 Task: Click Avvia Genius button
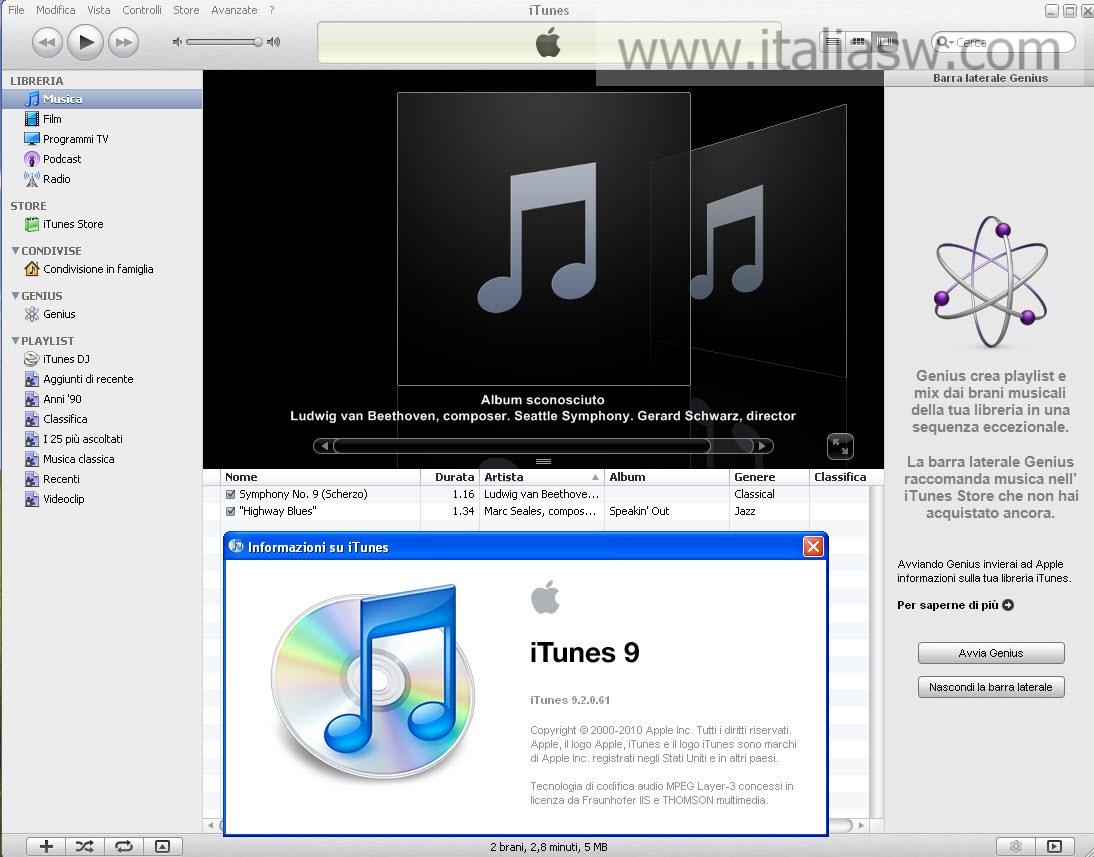(x=991, y=653)
